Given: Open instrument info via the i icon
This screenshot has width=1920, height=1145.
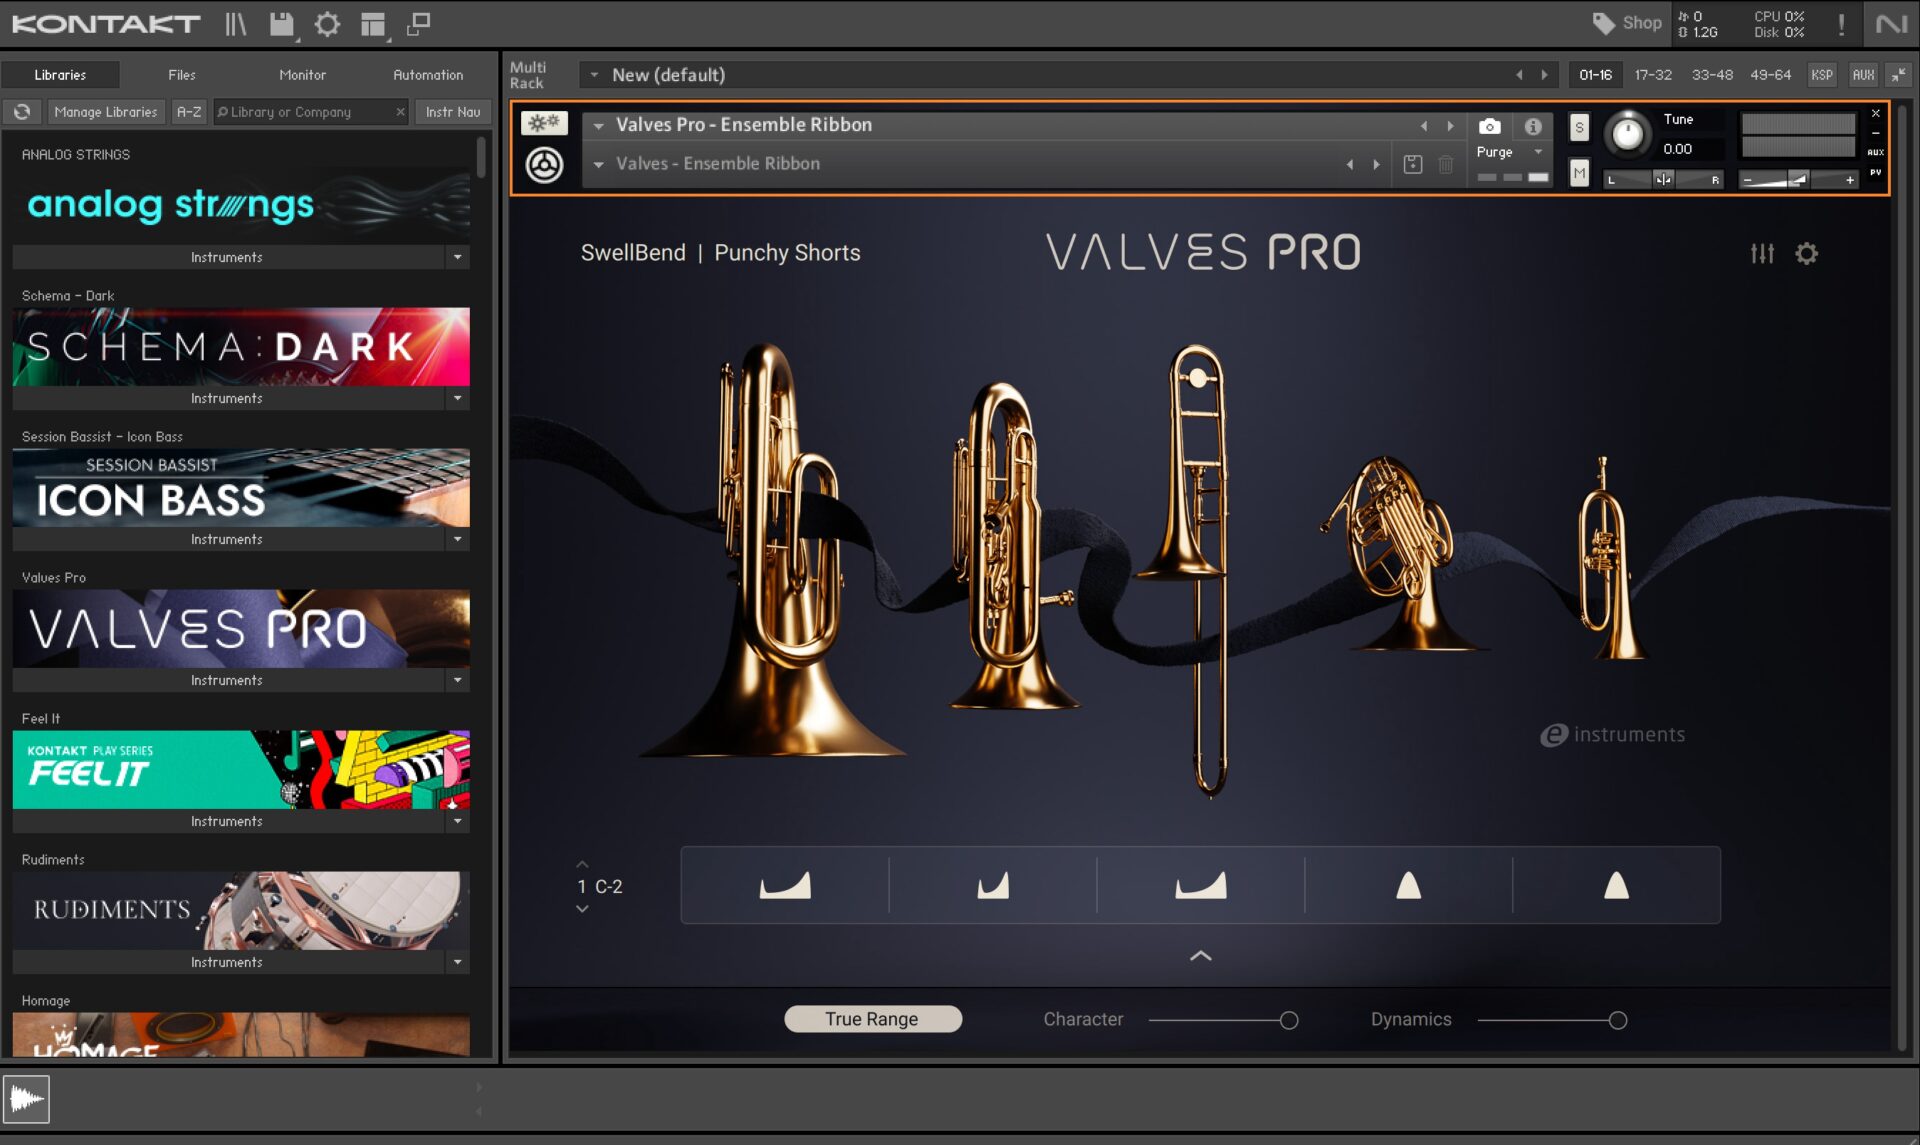Looking at the screenshot, I should 1533,126.
